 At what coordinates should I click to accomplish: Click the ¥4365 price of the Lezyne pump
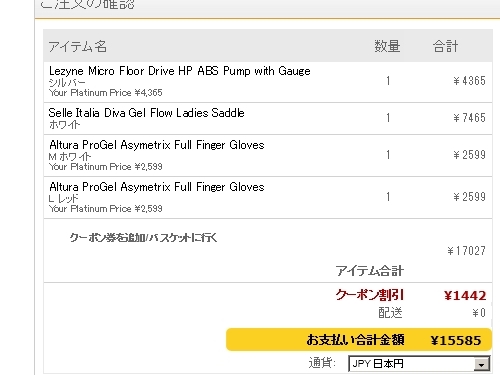point(469,81)
